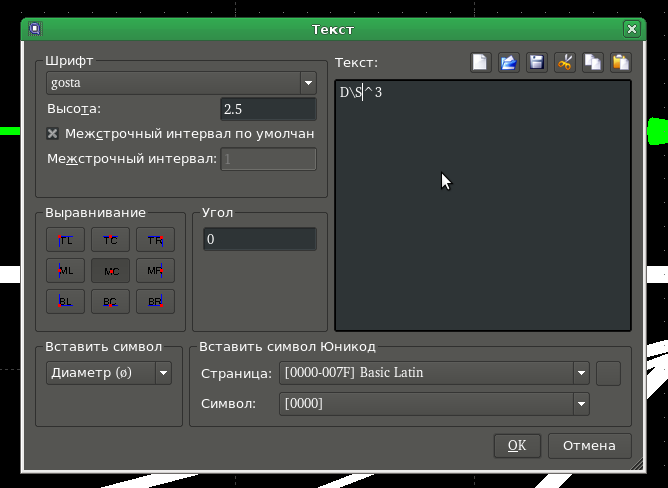Screen dimensions: 668x488
Task: Set alignment to bottom left (BL)
Action: click(66, 302)
